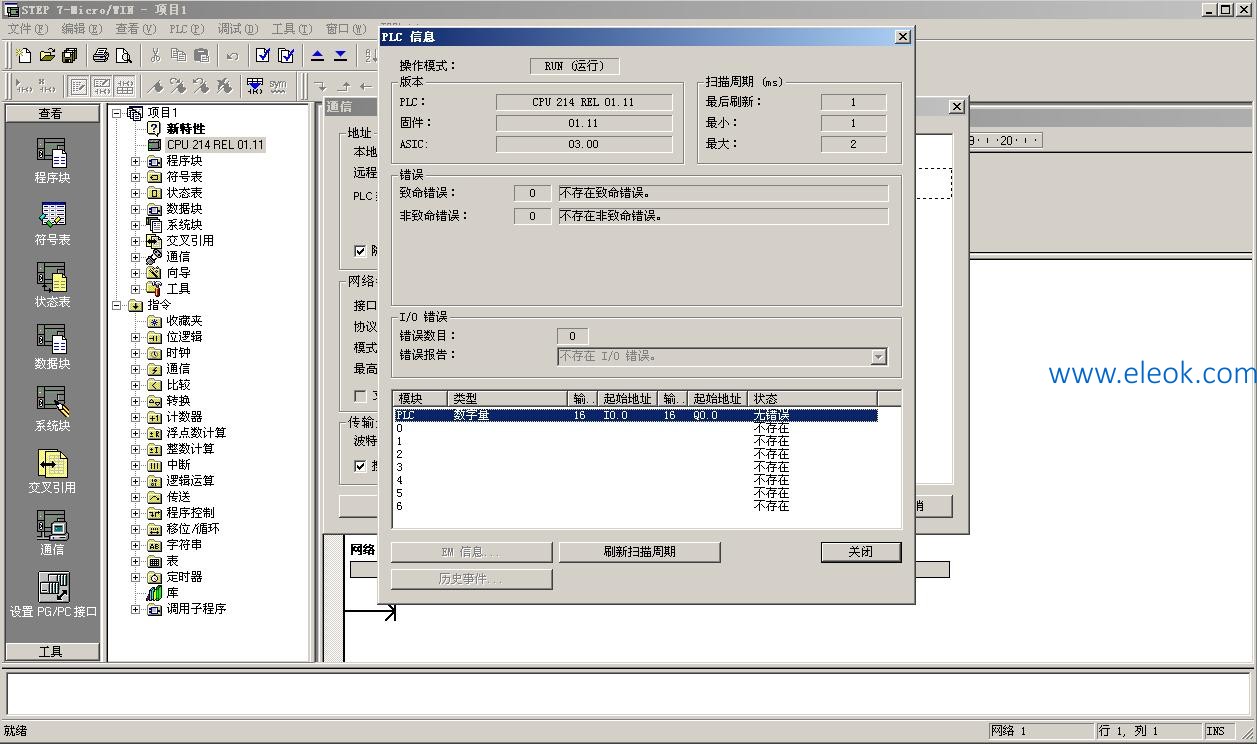Collapse the 指令 tree branch
Viewport: 1257px width, 744px height.
point(117,305)
